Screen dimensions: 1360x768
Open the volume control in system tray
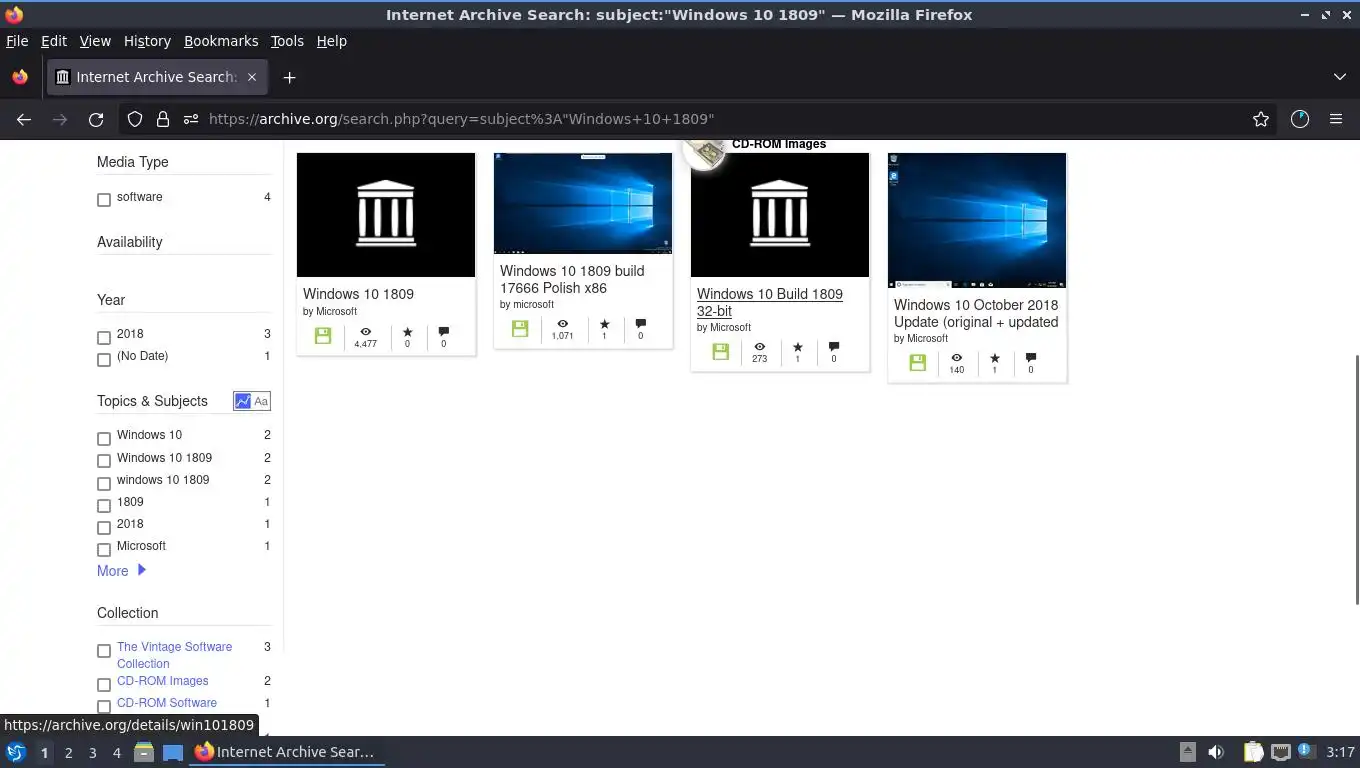(x=1216, y=752)
